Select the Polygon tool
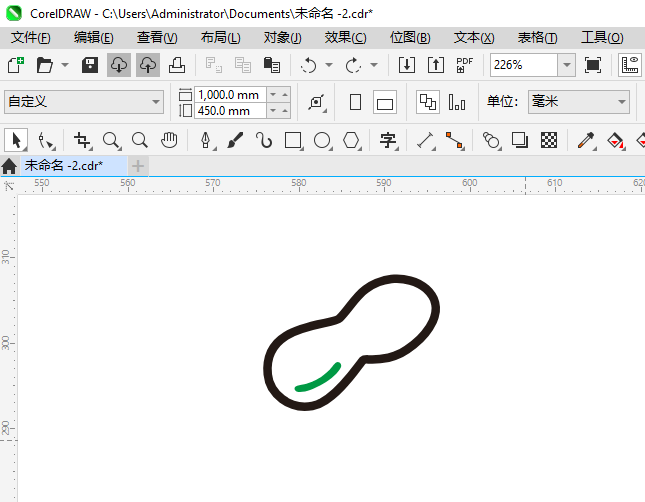The height and width of the screenshot is (502, 645). click(351, 141)
